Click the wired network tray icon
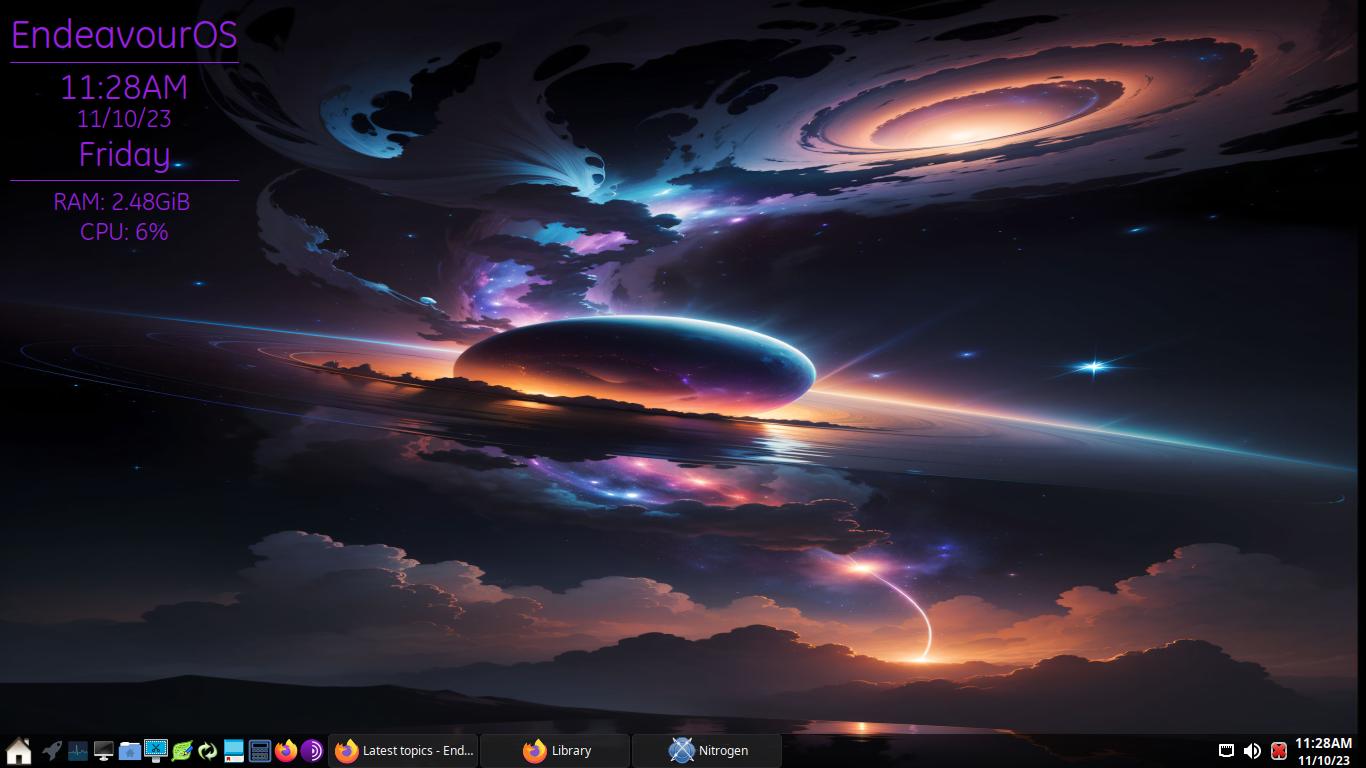This screenshot has height=768, width=1366. coord(1226,750)
